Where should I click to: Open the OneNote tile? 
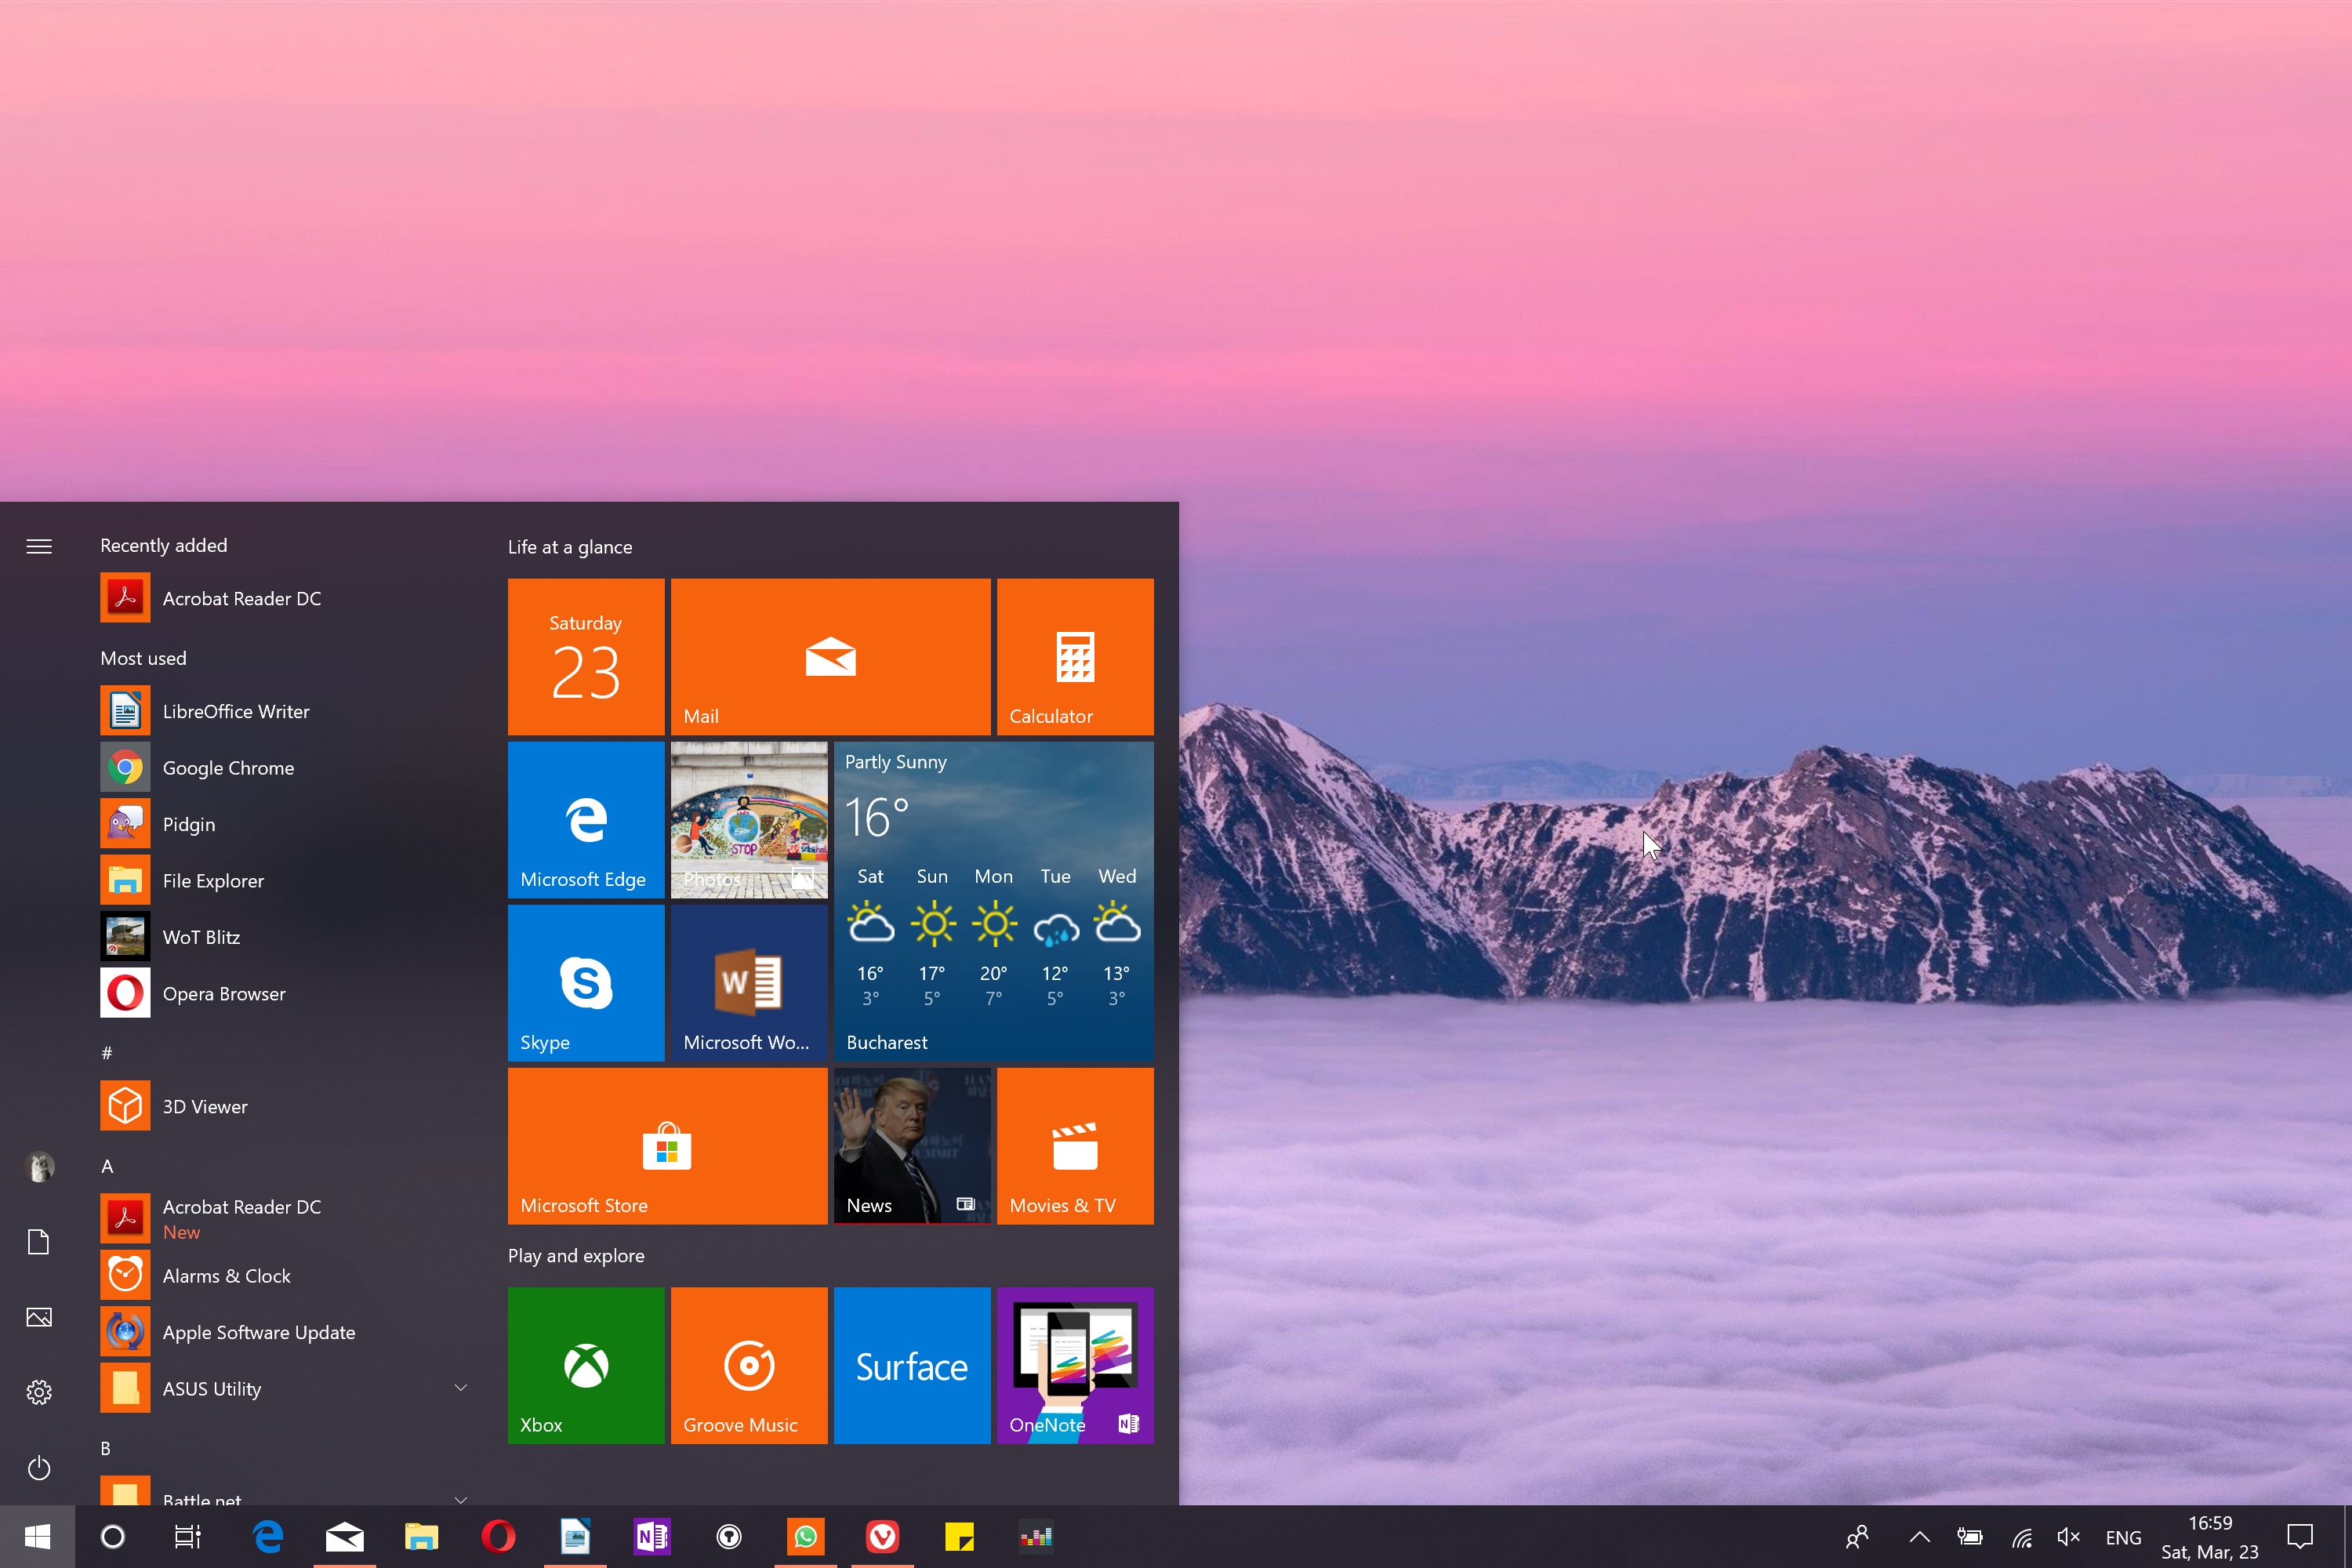click(x=1075, y=1365)
